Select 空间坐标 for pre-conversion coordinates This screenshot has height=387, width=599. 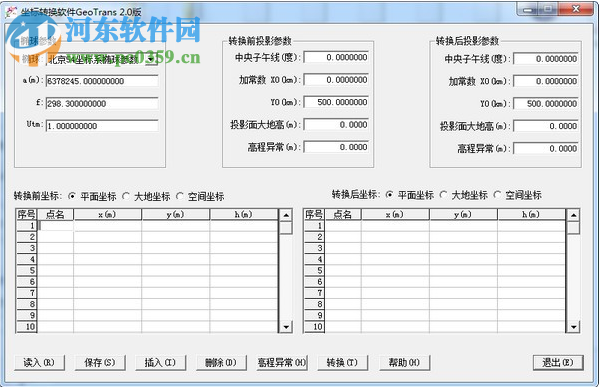[x=200, y=196]
